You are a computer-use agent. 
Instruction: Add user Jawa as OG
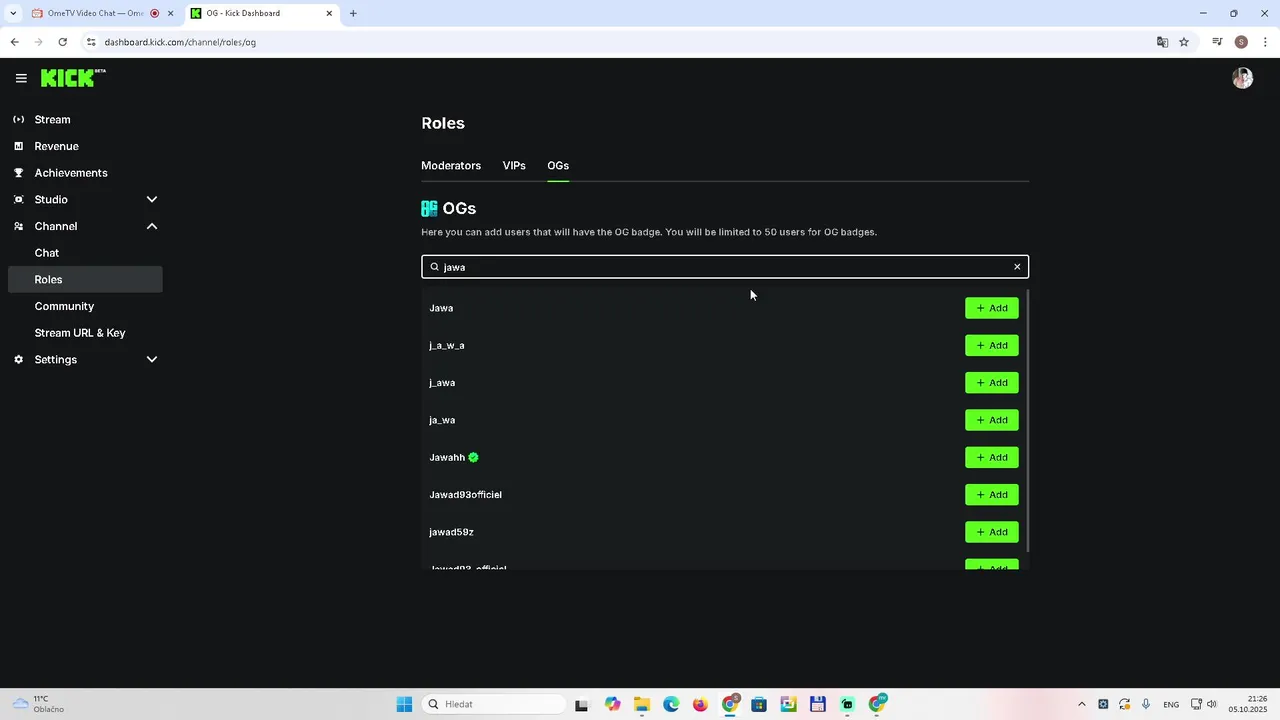992,308
